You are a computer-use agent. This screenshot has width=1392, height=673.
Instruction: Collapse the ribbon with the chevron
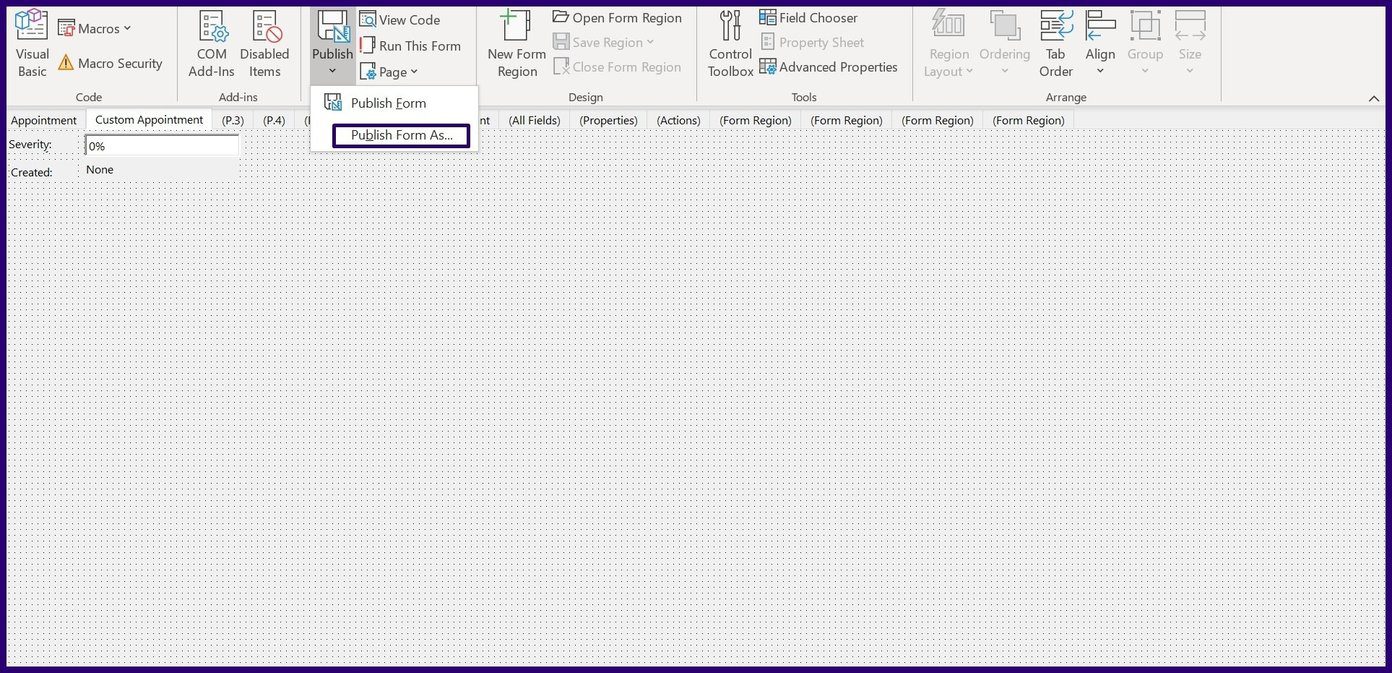[x=1375, y=100]
